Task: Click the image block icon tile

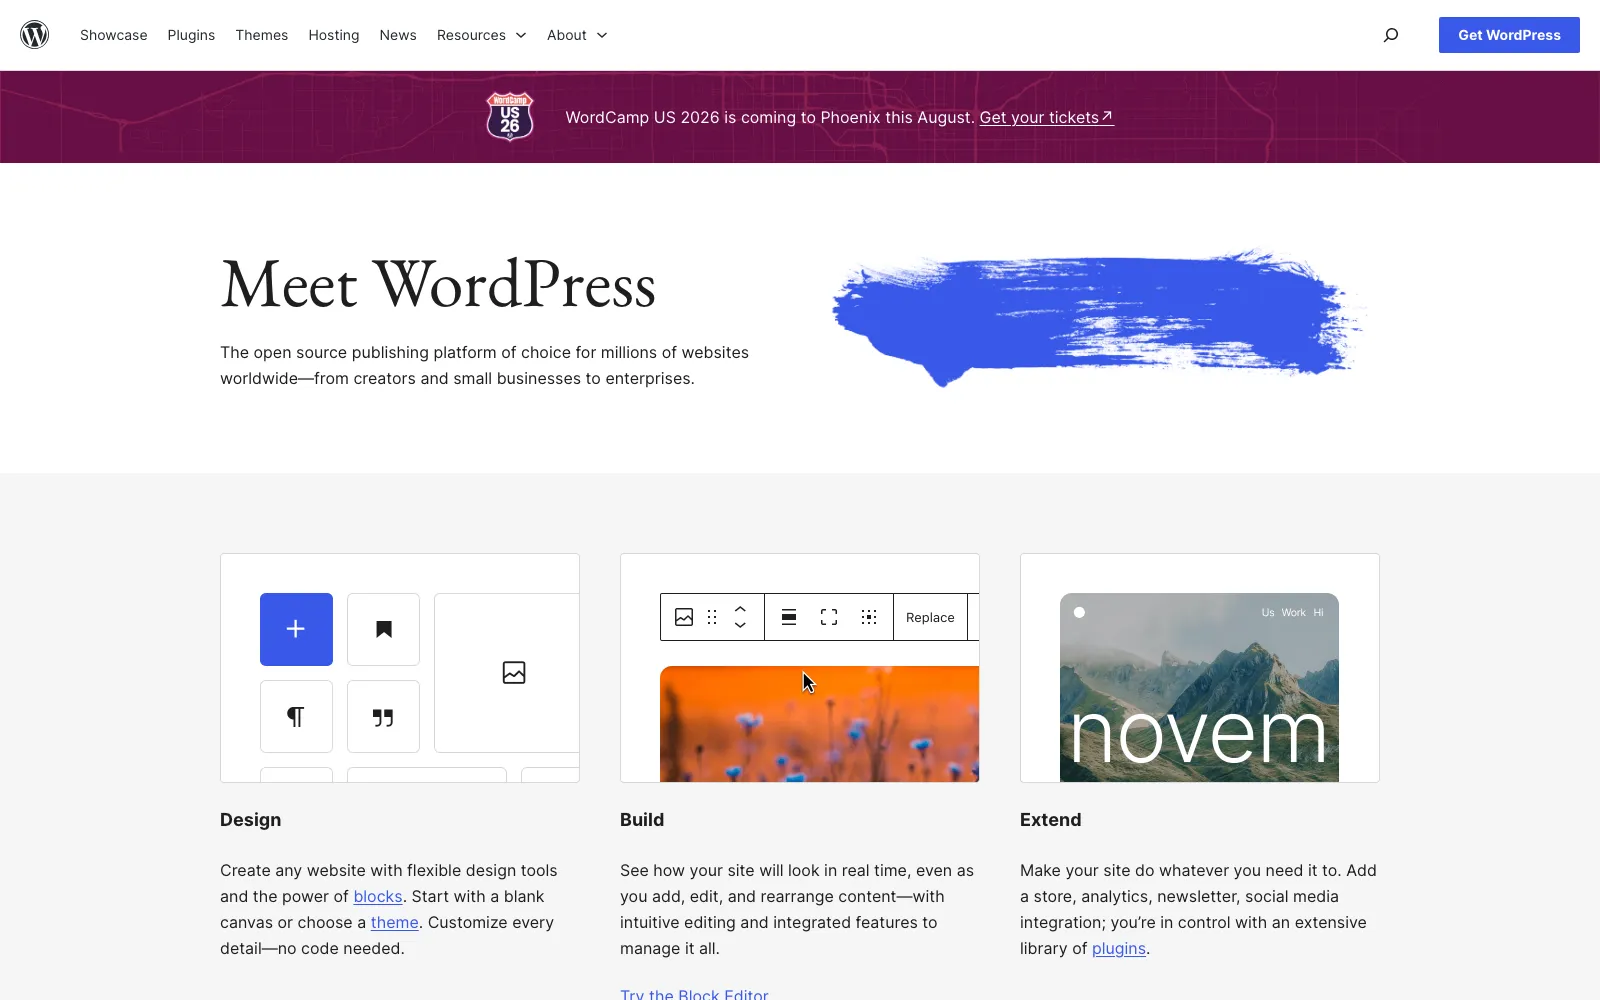Action: coord(507,672)
